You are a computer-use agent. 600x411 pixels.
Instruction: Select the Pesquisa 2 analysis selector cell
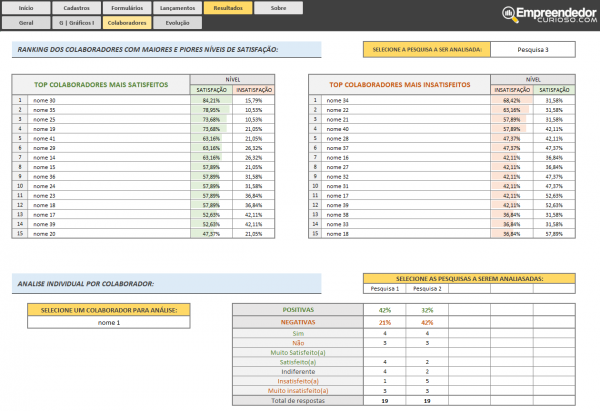pyautogui.click(x=427, y=289)
